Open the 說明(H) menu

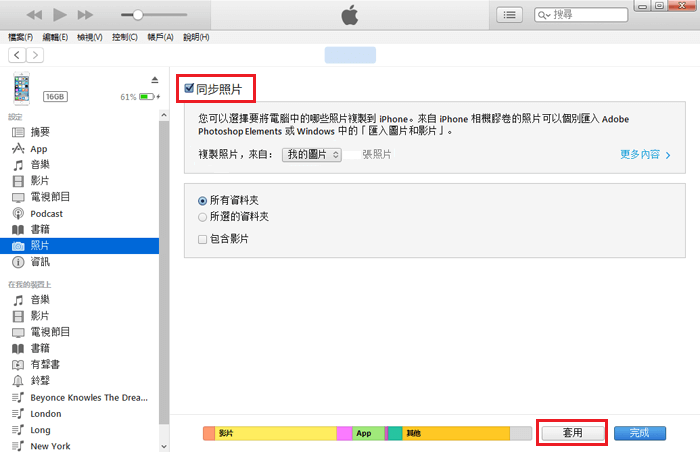coord(196,37)
